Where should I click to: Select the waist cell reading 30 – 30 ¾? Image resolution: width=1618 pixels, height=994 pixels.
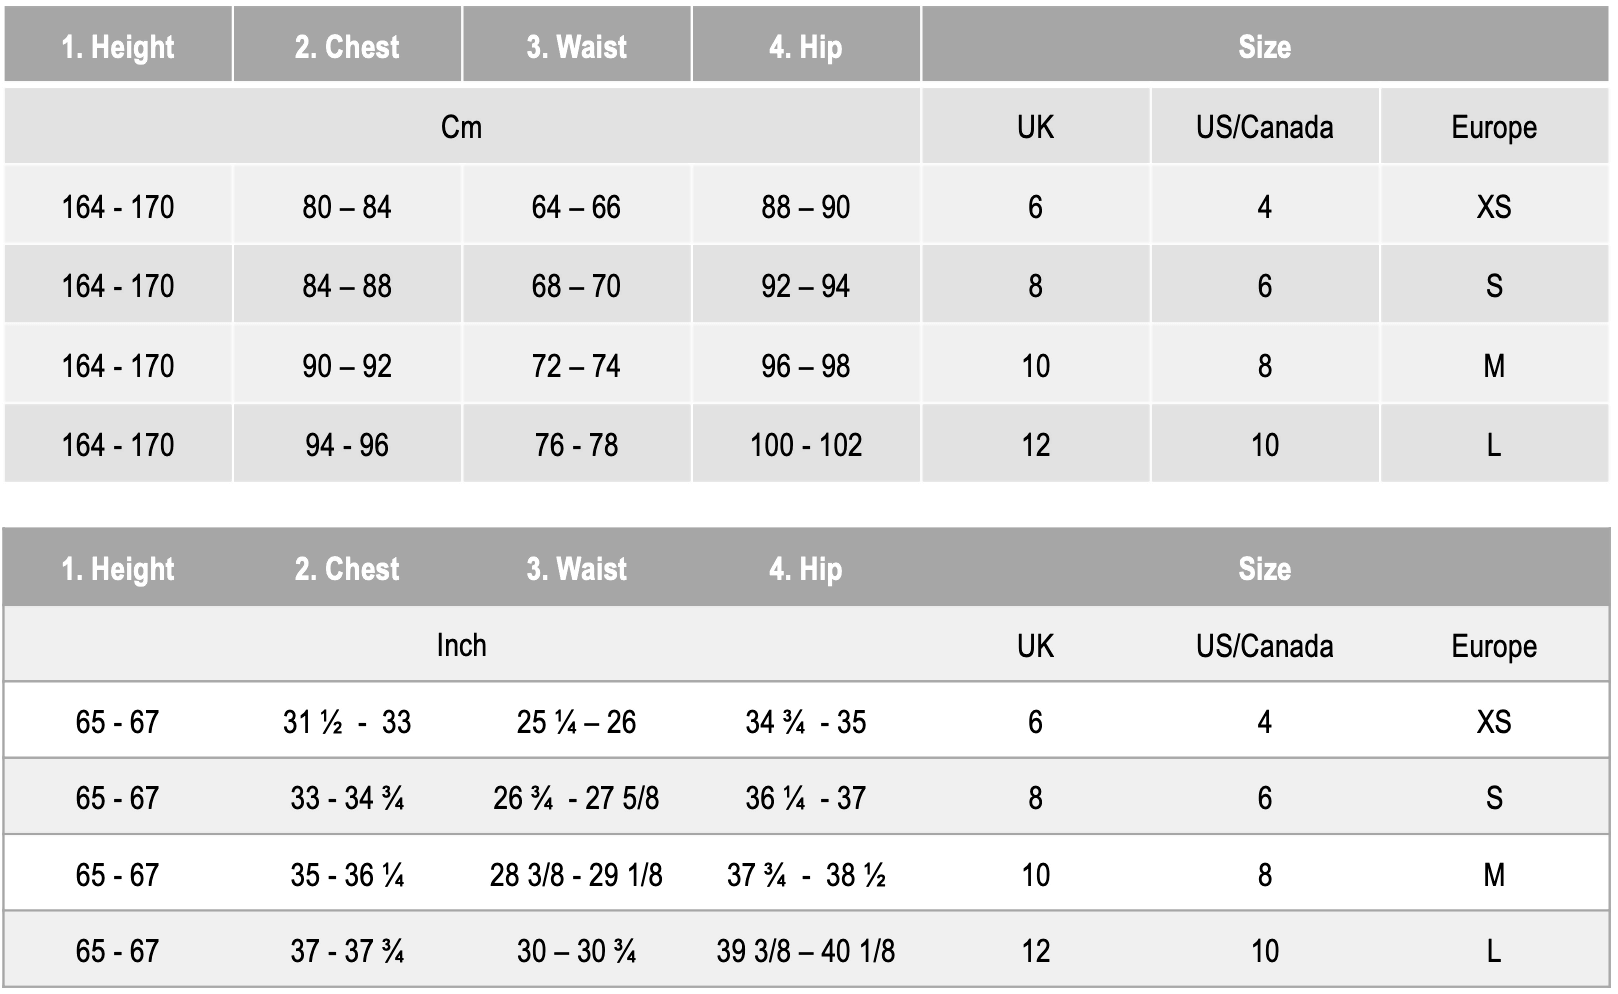[576, 951]
